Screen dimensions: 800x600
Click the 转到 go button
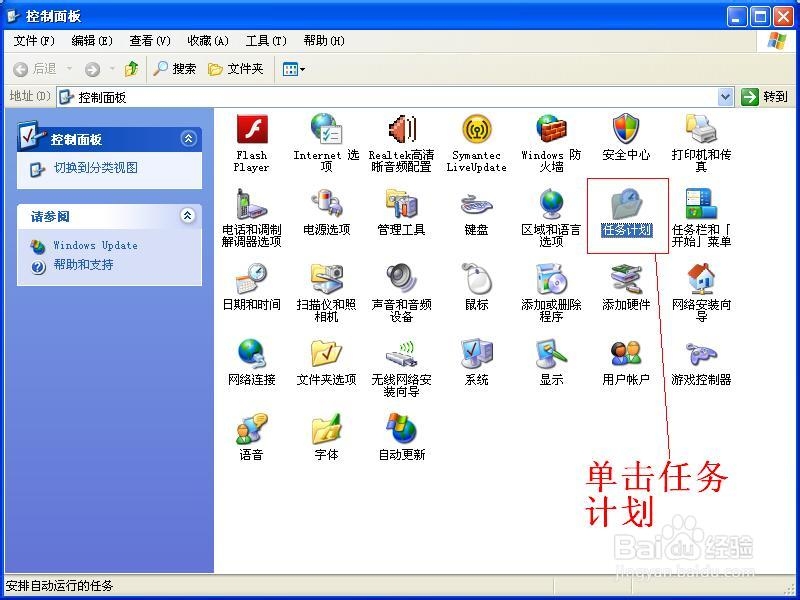[x=764, y=96]
